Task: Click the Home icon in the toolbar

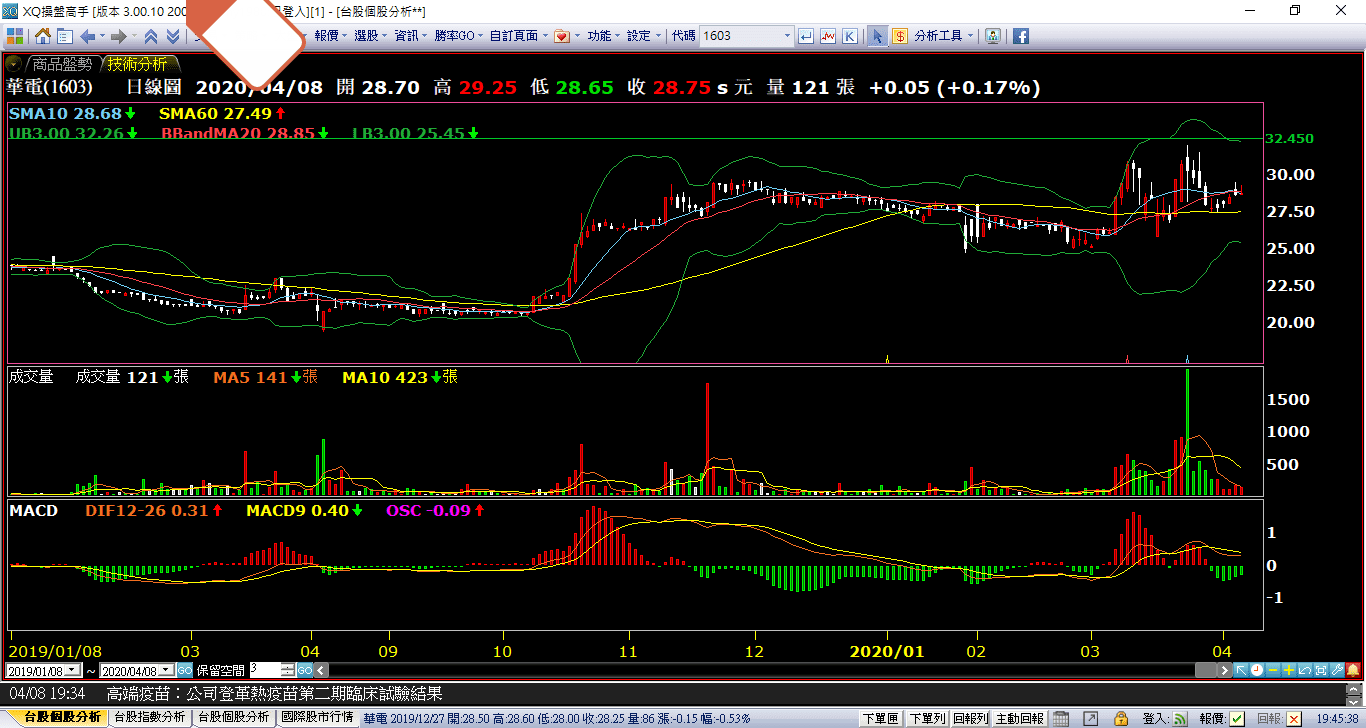Action: [x=43, y=36]
